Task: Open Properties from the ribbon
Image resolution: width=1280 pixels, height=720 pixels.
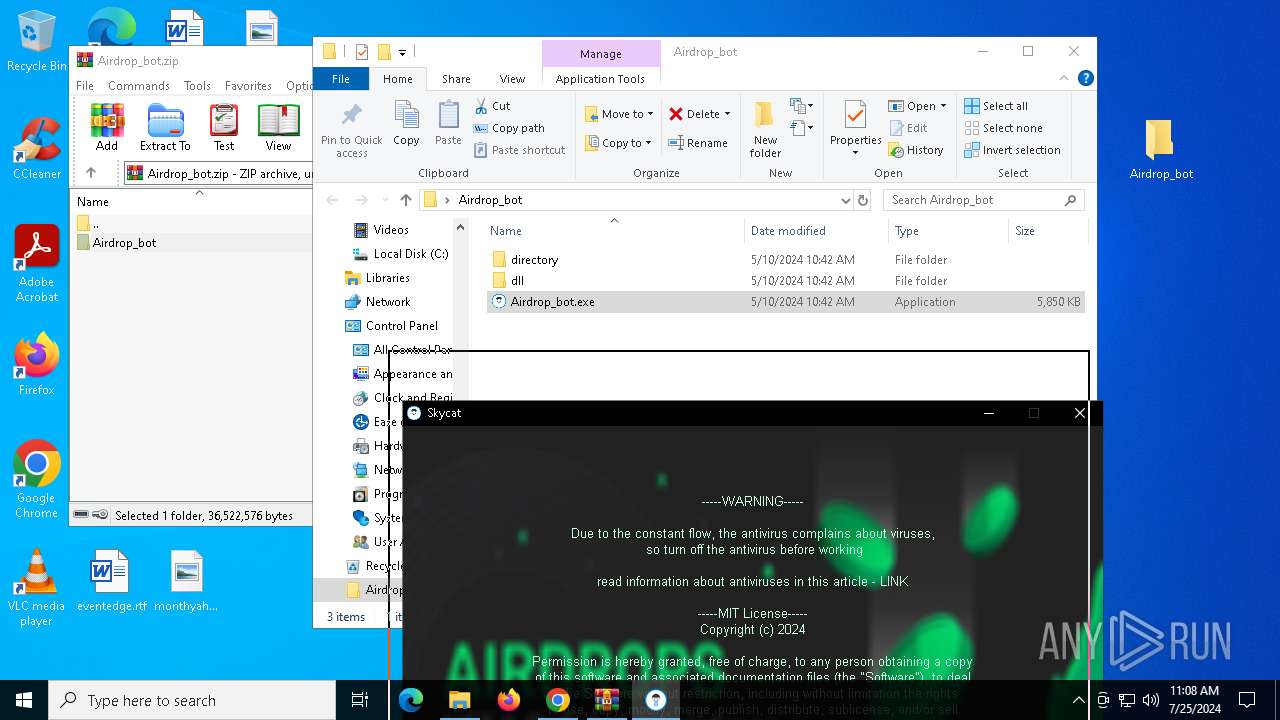Action: click(x=855, y=128)
